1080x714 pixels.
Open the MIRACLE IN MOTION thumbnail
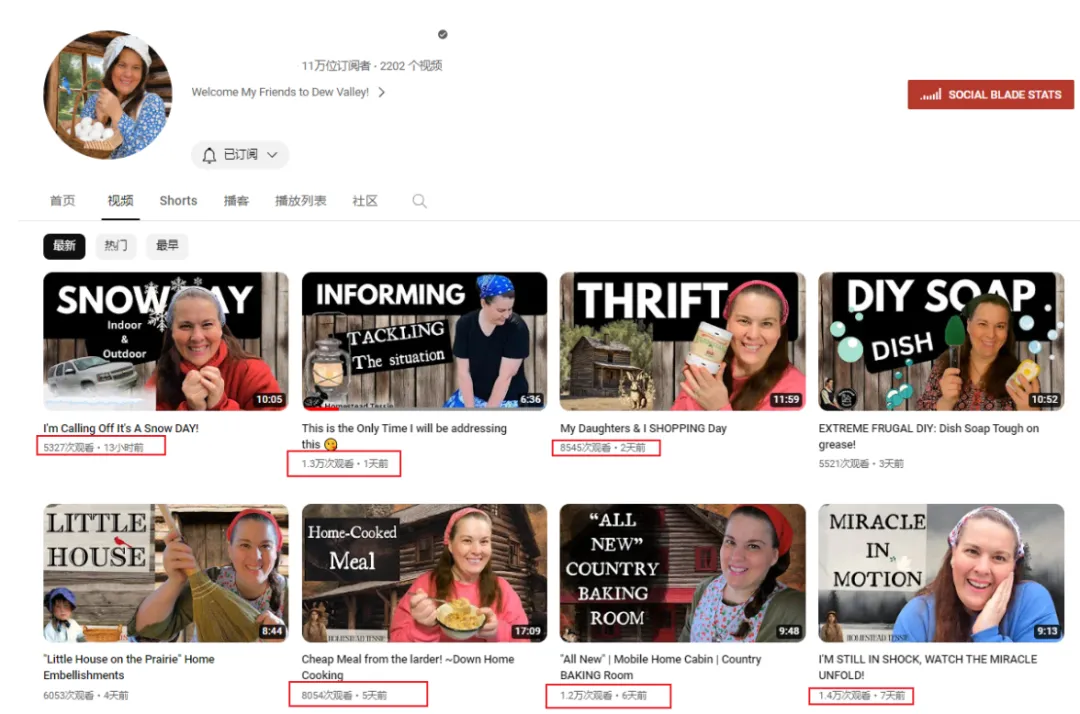(x=941, y=574)
